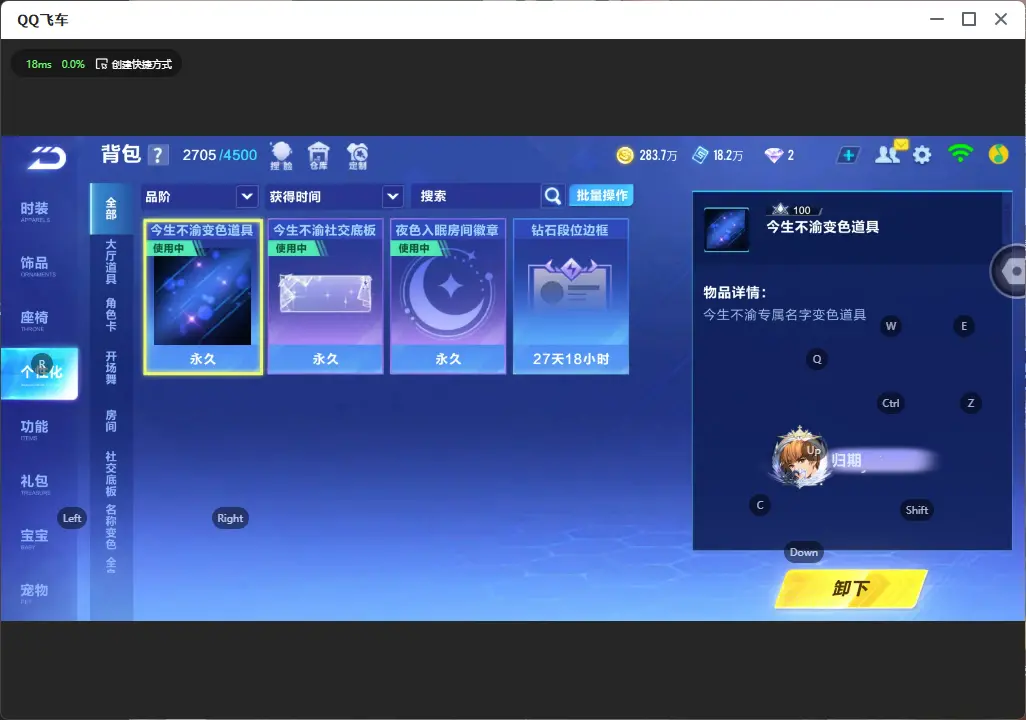
Task: Open the 饰品 sidebar category
Action: tap(39, 264)
